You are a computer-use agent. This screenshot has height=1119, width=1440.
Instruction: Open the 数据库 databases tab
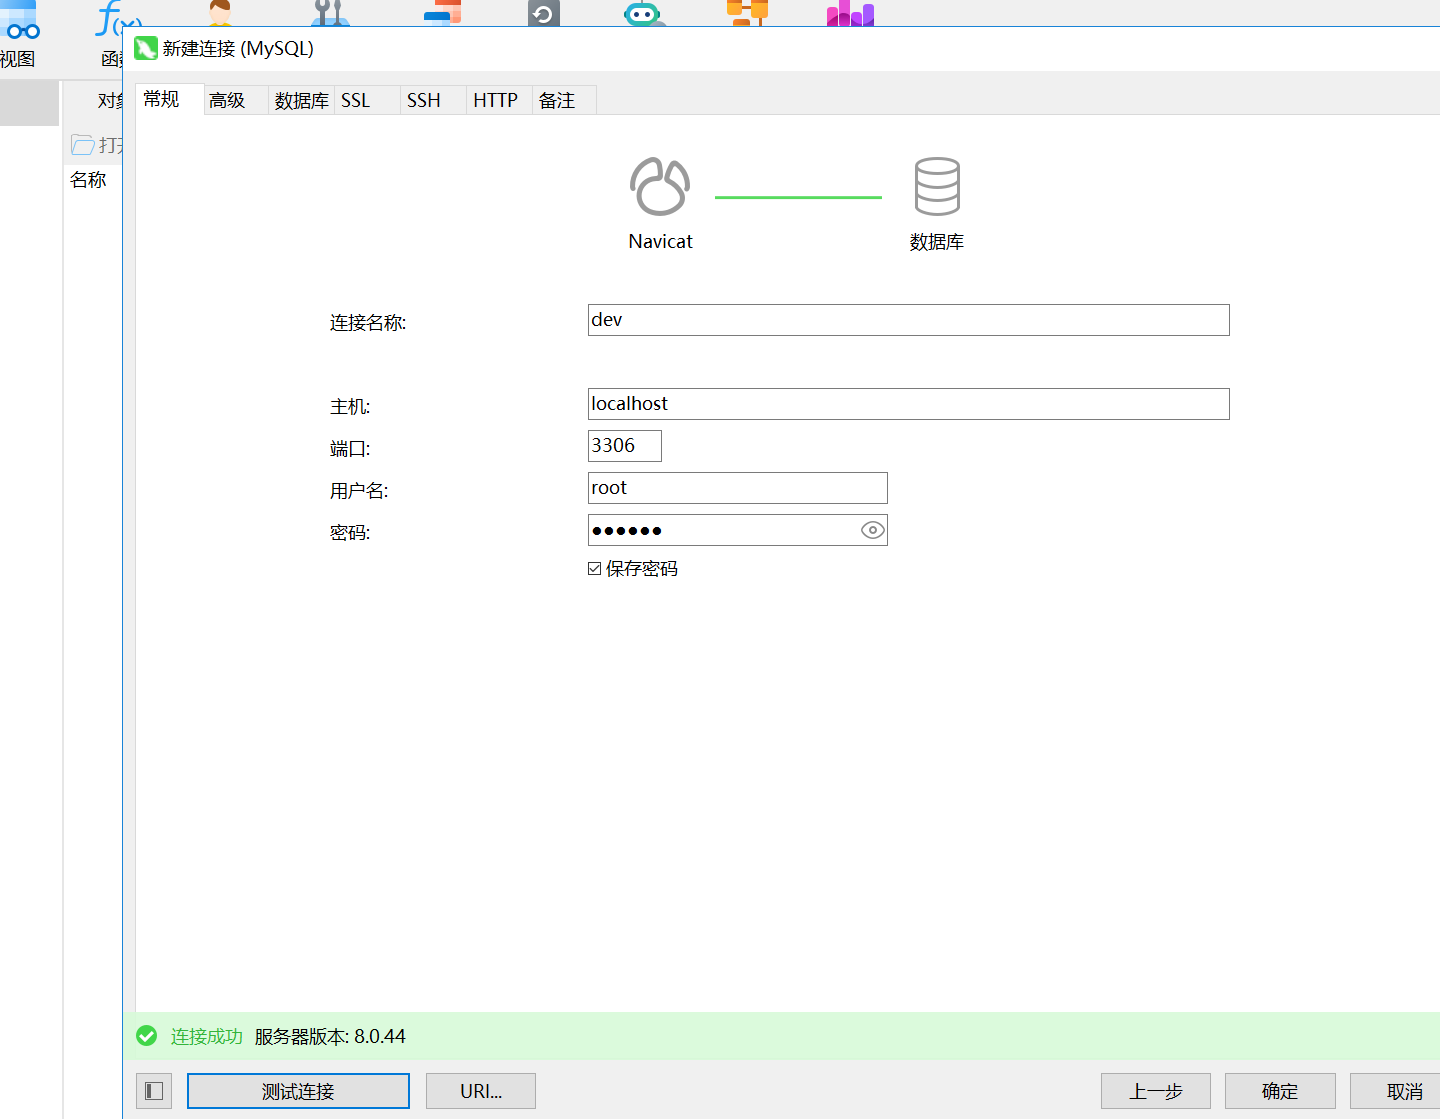(x=301, y=100)
